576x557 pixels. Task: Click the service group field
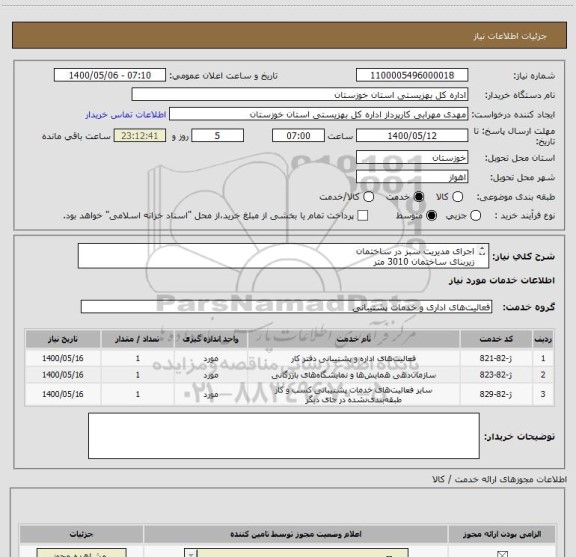pos(286,307)
